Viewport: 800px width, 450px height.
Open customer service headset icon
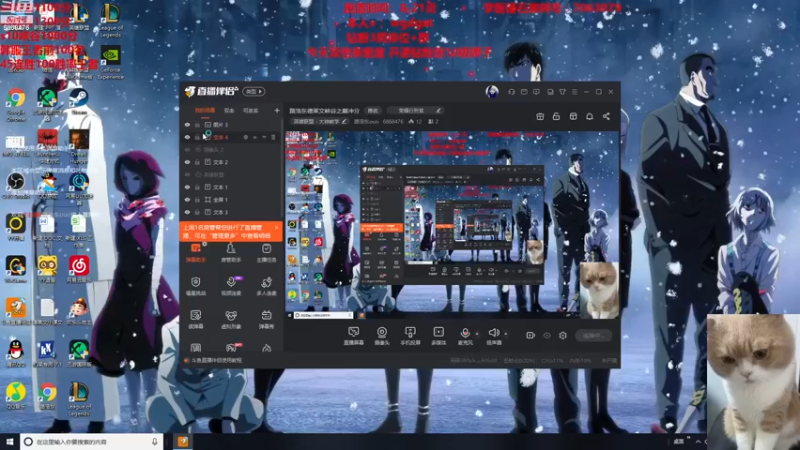click(x=511, y=92)
